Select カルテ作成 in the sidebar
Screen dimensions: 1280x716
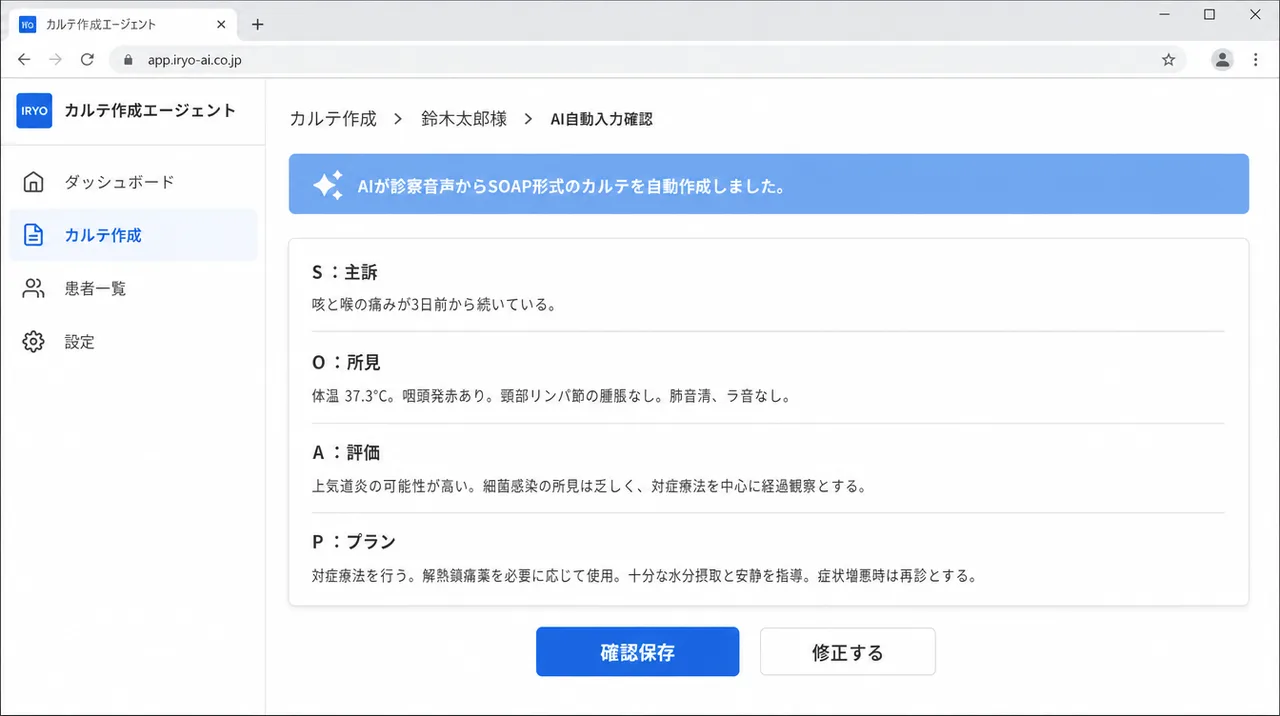click(133, 235)
